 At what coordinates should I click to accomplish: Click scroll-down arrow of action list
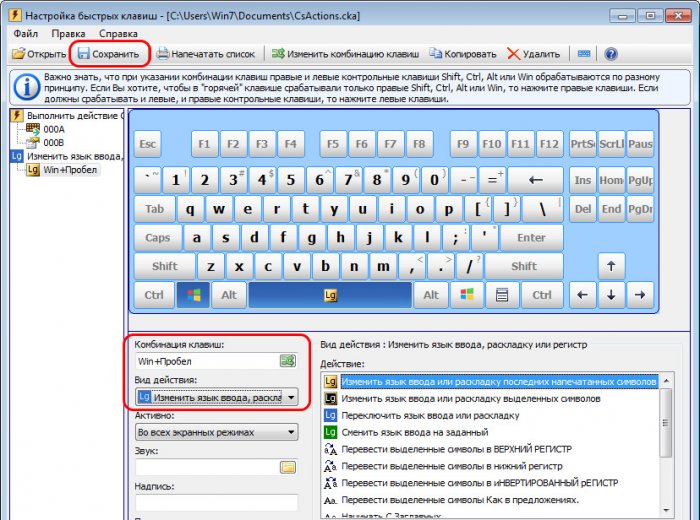[666, 510]
